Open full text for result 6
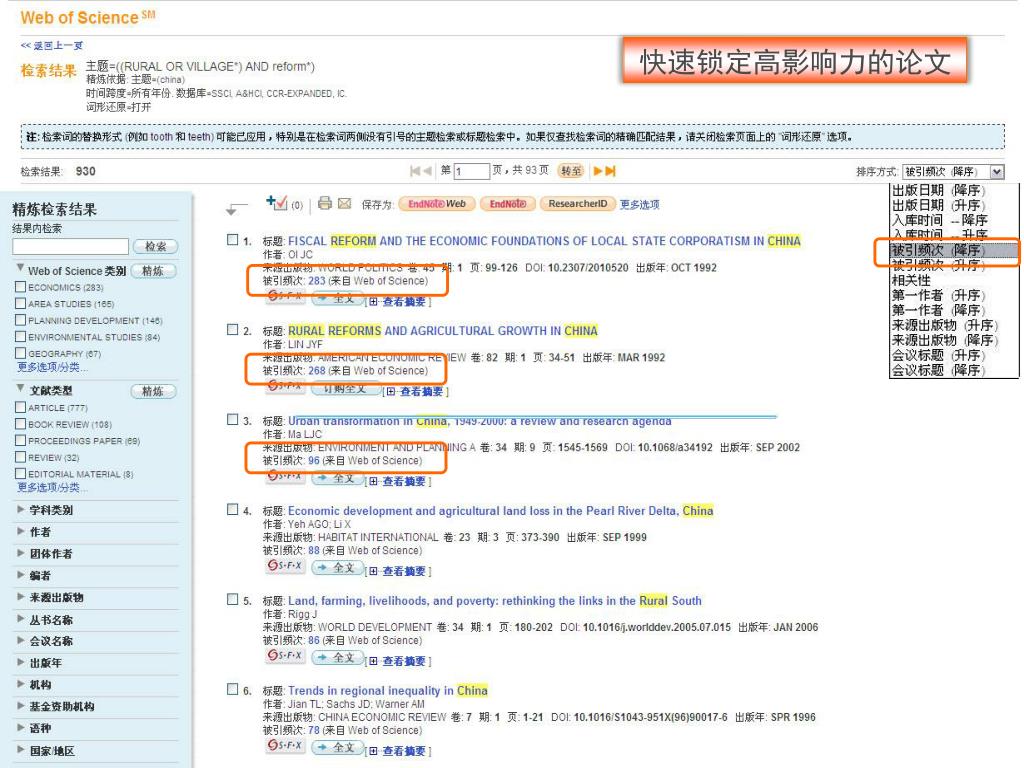Image resolution: width=1024 pixels, height=768 pixels. [x=337, y=747]
